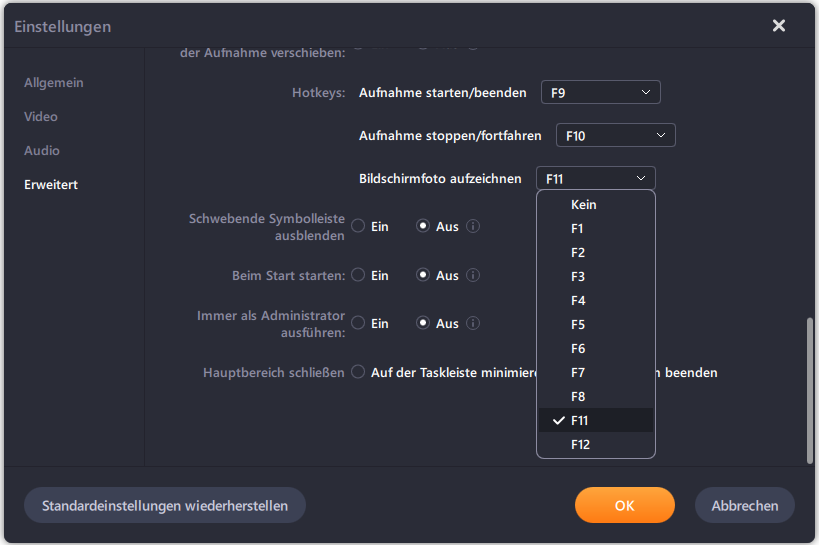Select the Erweitert settings section
The width and height of the screenshot is (819, 545).
51,184
